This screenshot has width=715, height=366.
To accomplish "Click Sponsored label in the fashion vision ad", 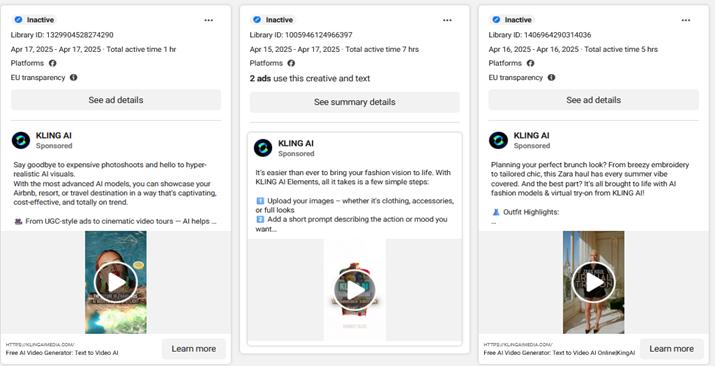I will [296, 154].
